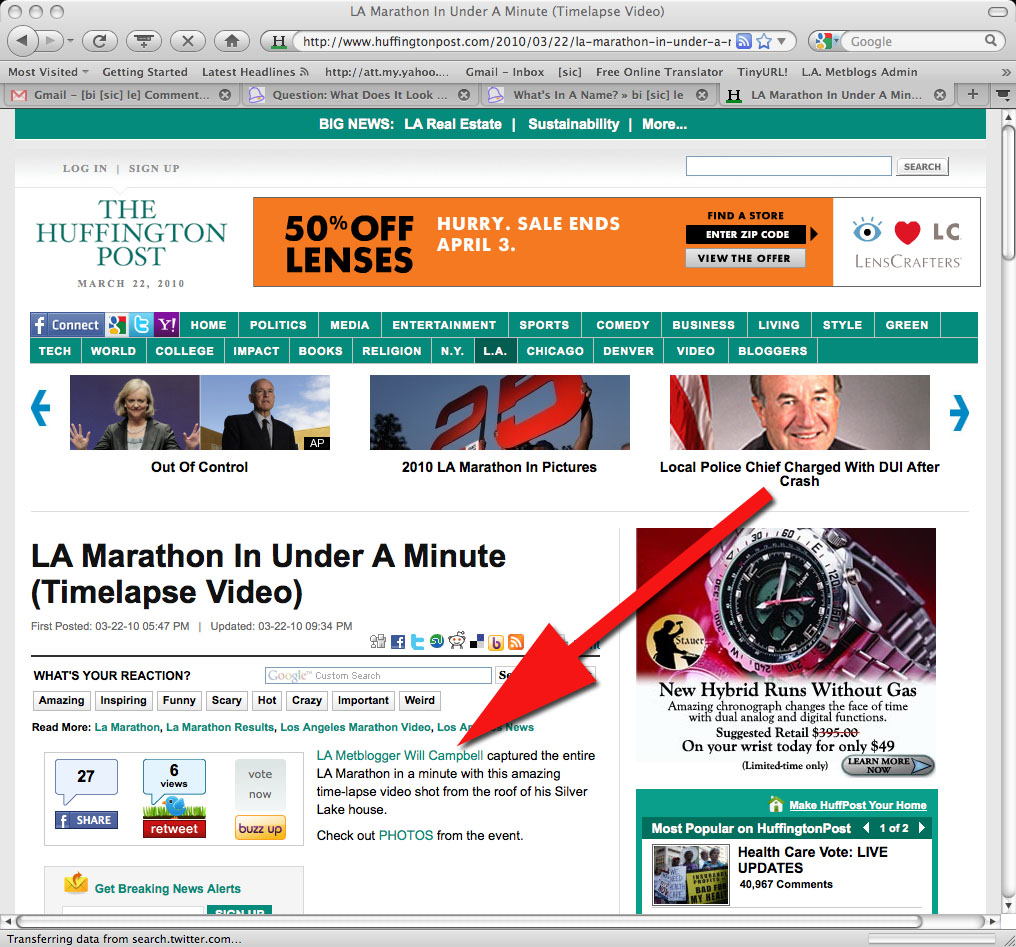The width and height of the screenshot is (1016, 947).
Task: Click the magnifier in the Google search box
Action: click(991, 41)
